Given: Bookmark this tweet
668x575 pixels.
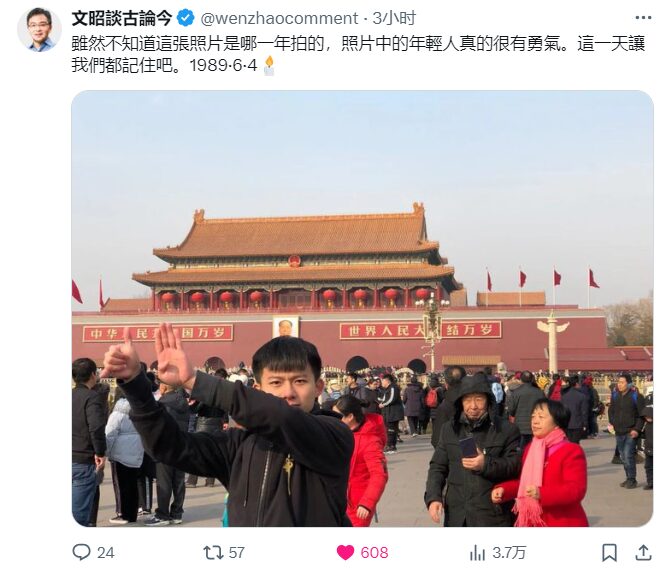Looking at the screenshot, I should 609,553.
